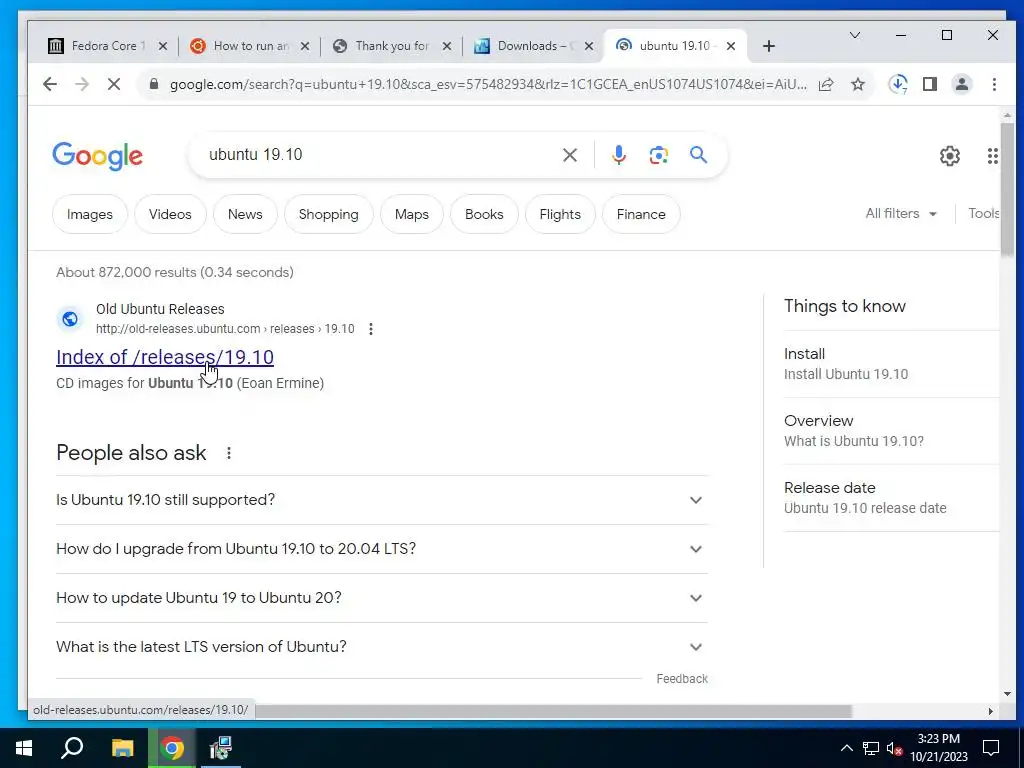Open Windows taskbar search

(x=72, y=748)
